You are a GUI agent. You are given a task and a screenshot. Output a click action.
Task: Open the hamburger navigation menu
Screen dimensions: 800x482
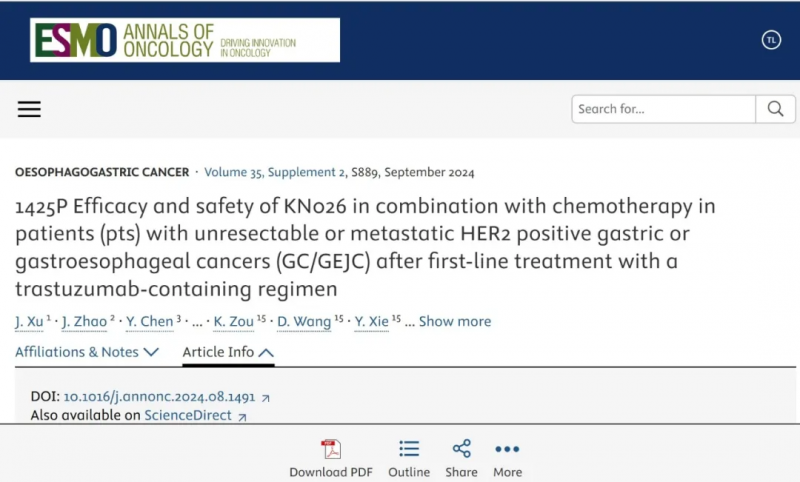[x=29, y=109]
